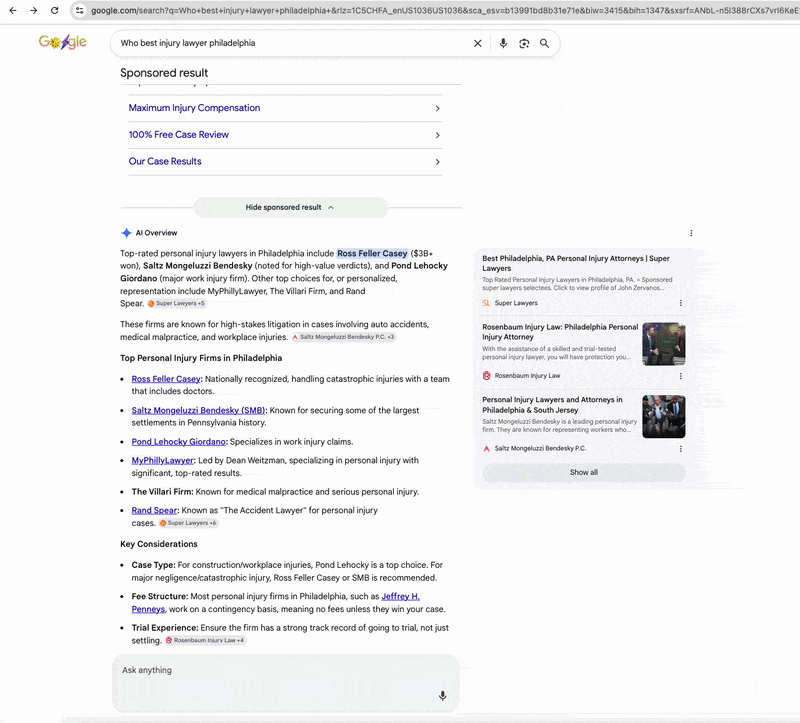Clear the search query with the X icon
Screen dimensions: 800x723
coord(478,43)
